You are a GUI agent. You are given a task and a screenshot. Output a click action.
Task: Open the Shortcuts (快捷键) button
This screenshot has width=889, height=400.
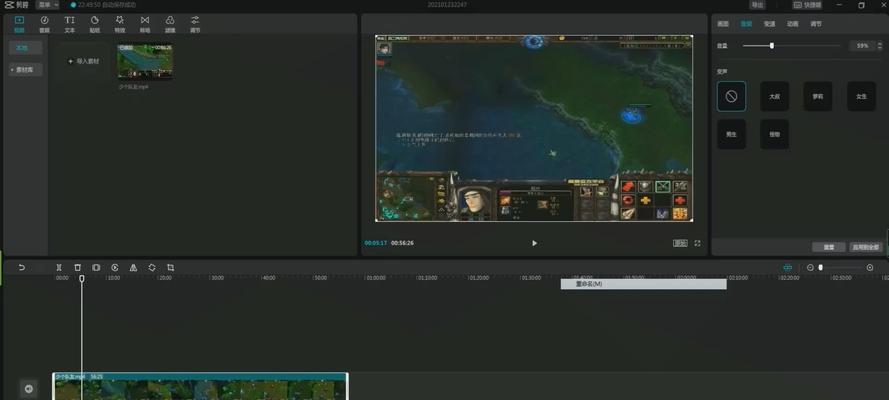(x=807, y=5)
